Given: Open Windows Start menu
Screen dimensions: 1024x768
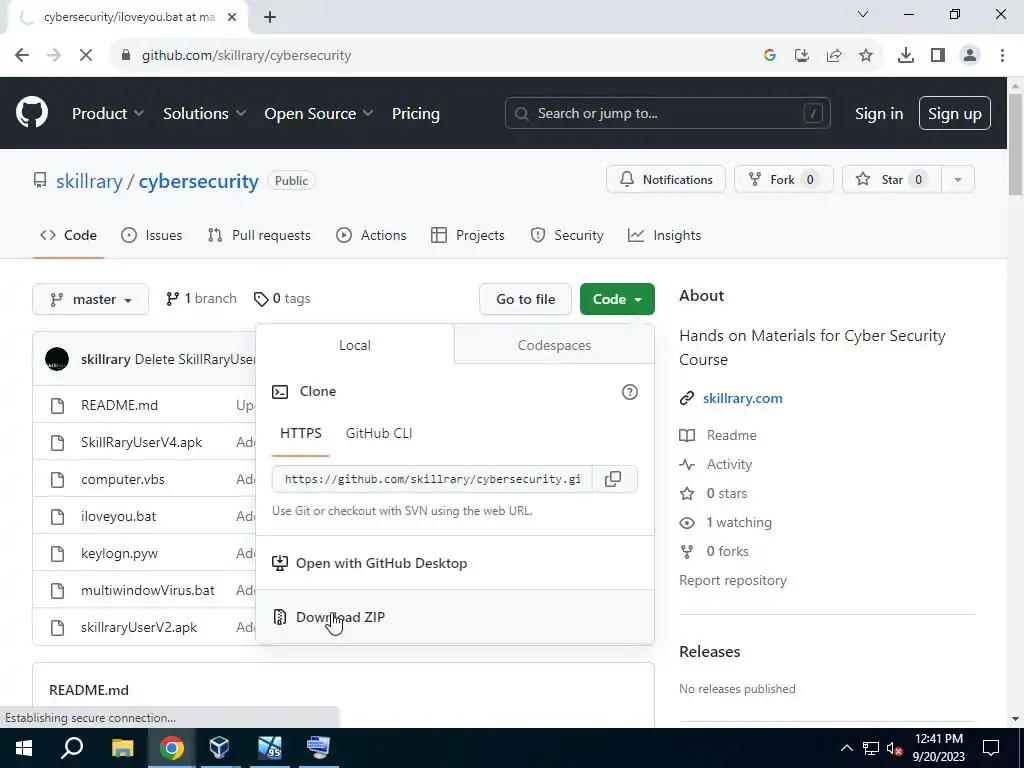Looking at the screenshot, I should [24, 748].
